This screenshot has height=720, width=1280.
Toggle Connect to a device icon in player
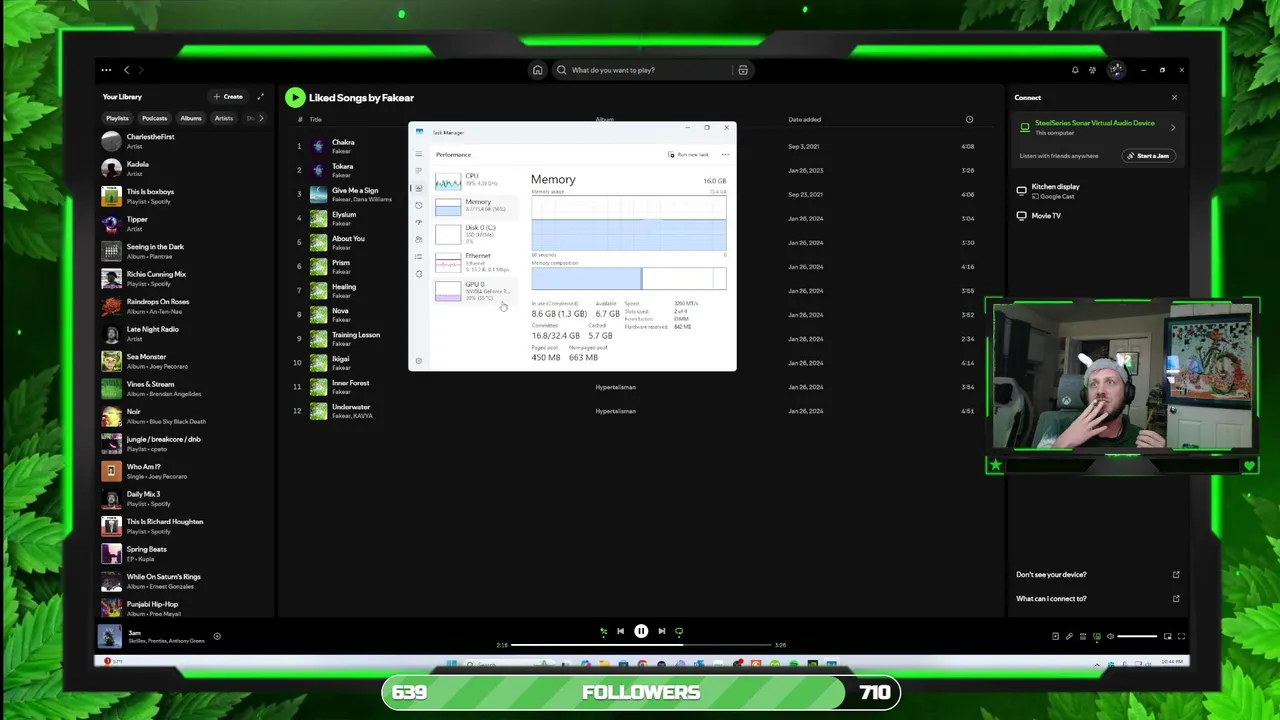tap(1097, 636)
